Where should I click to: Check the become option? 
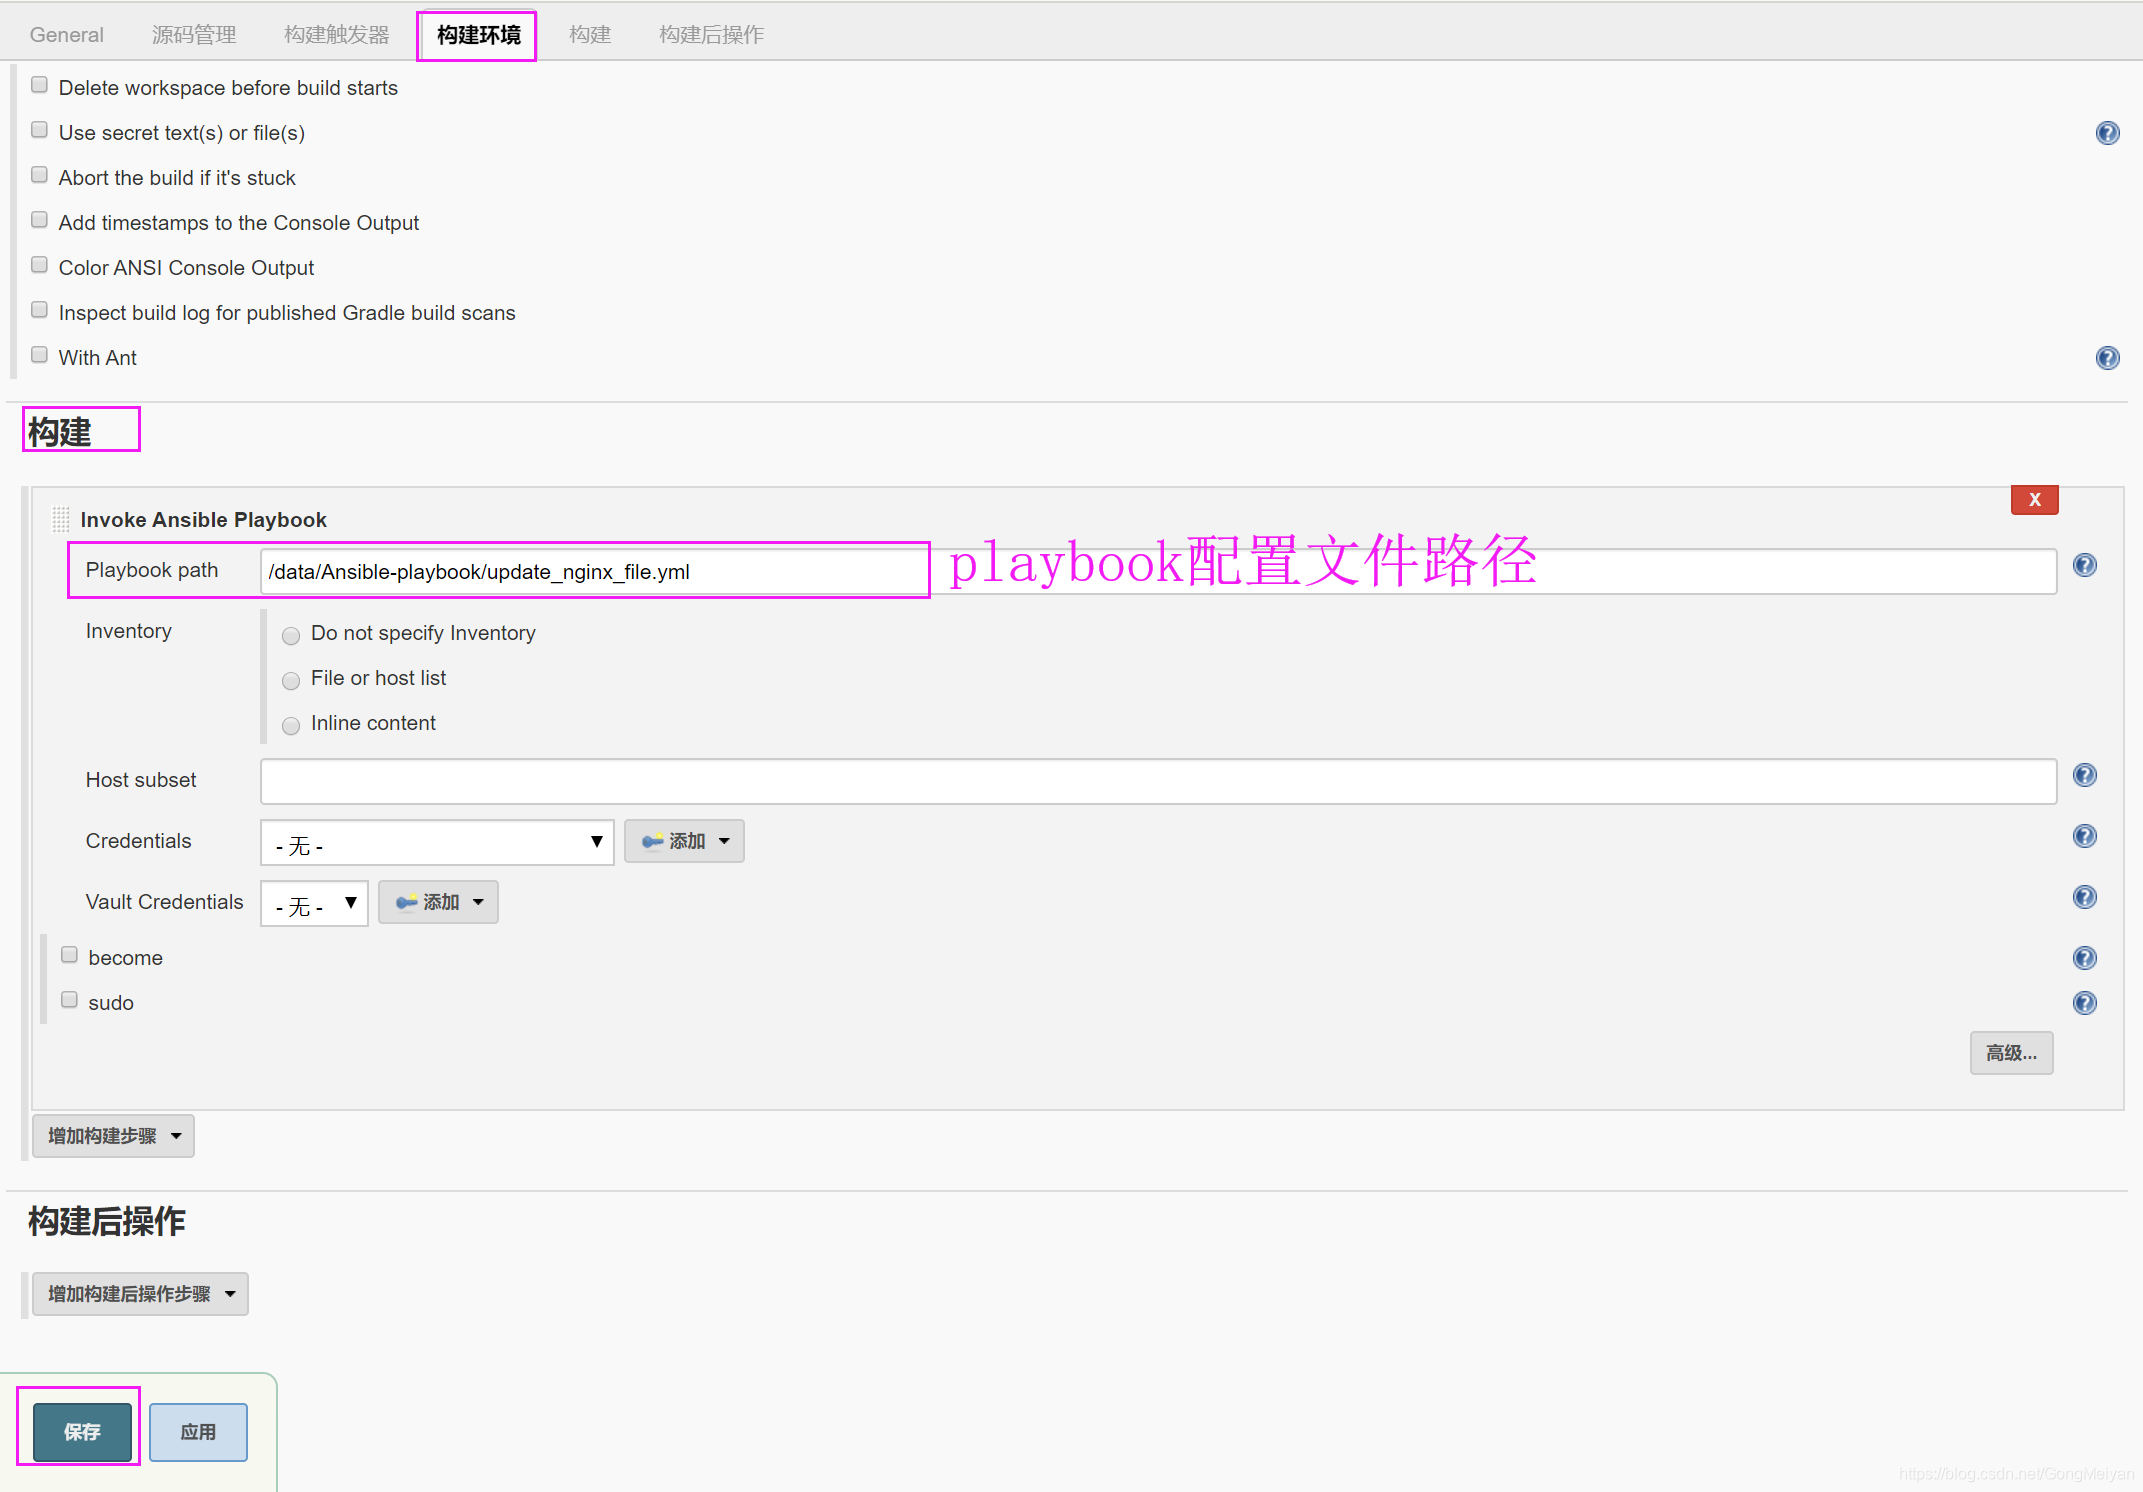[69, 955]
